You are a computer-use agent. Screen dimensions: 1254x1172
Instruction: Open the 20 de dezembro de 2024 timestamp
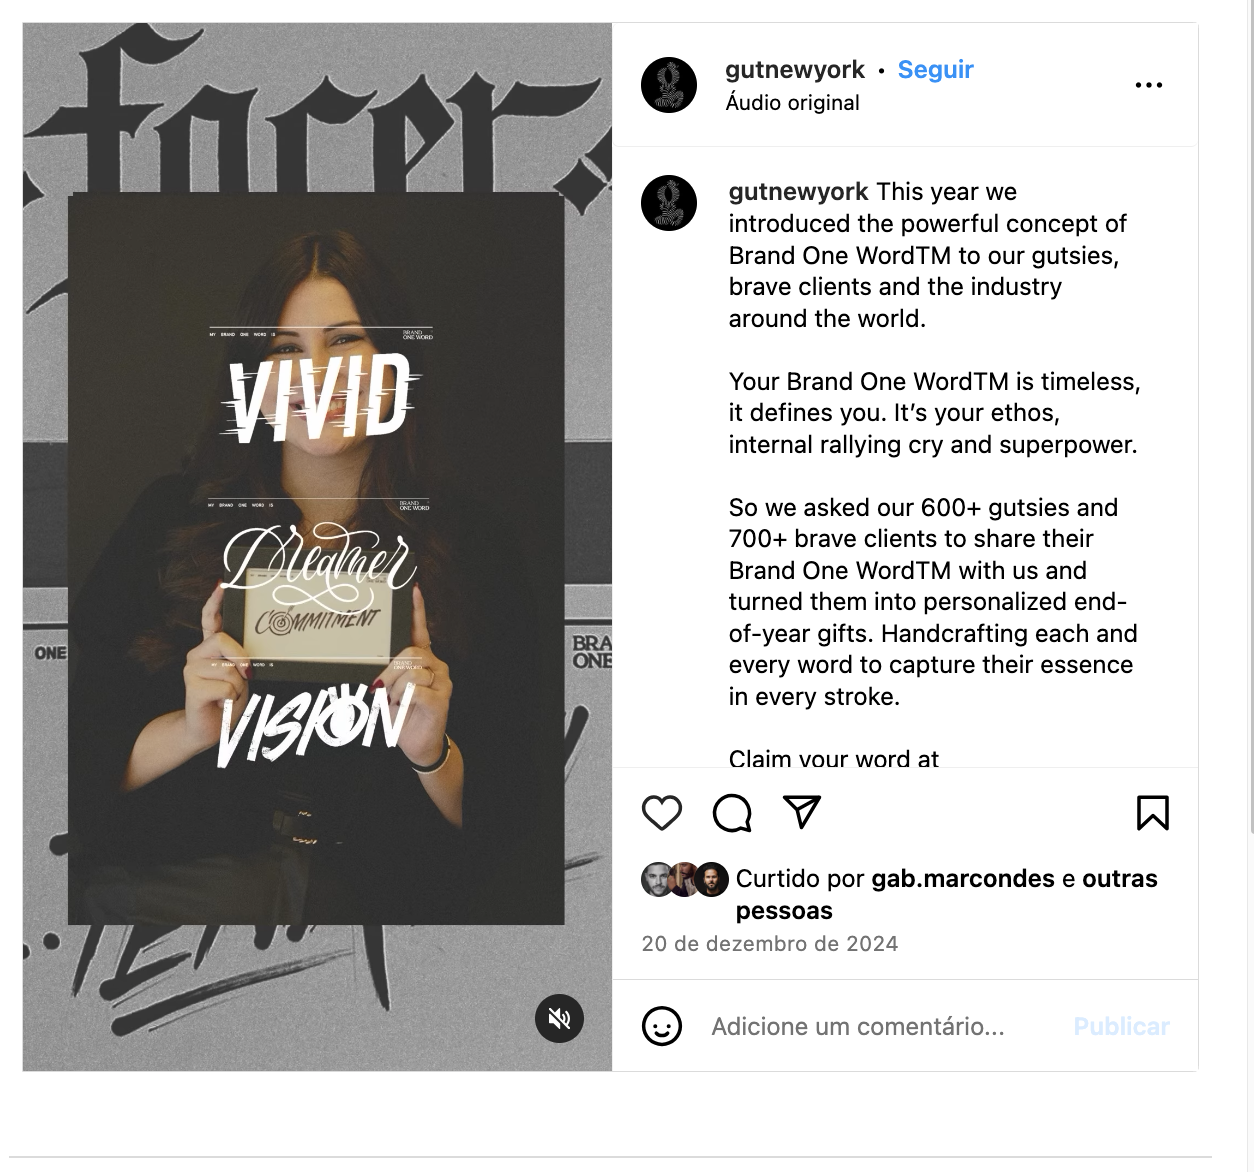point(770,943)
